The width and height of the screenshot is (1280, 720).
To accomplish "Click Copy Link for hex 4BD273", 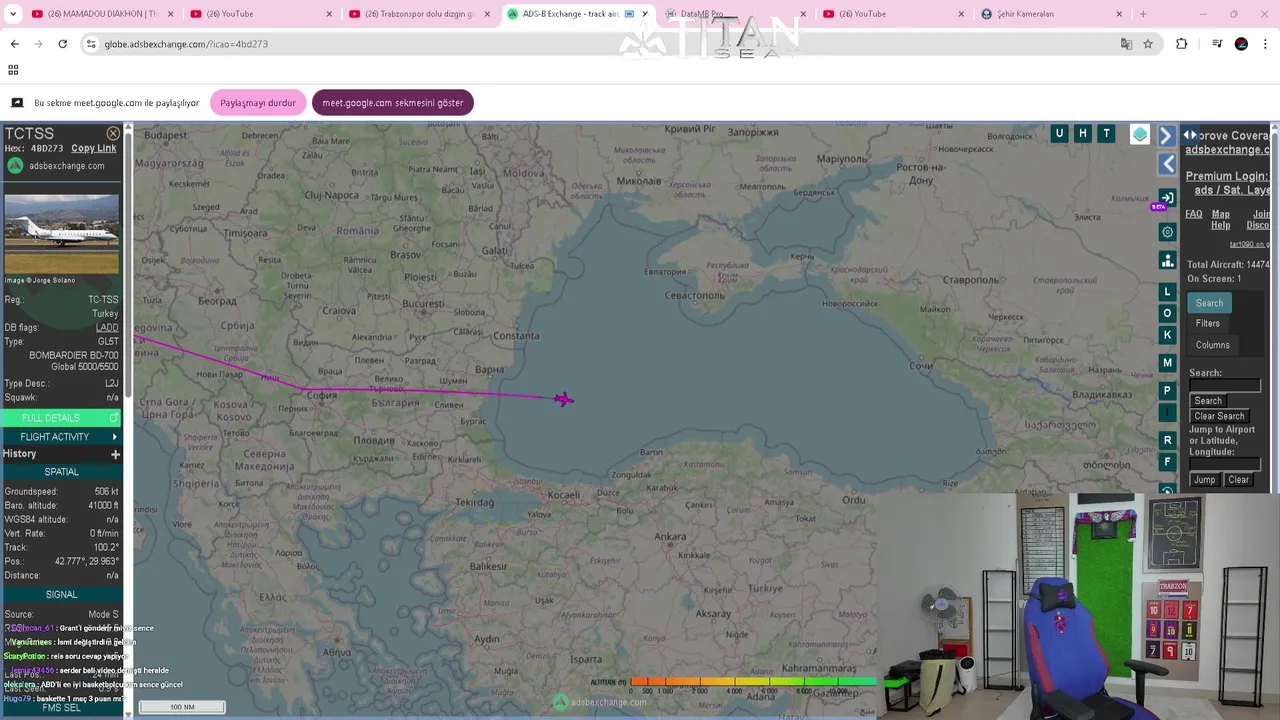I will click(x=93, y=148).
